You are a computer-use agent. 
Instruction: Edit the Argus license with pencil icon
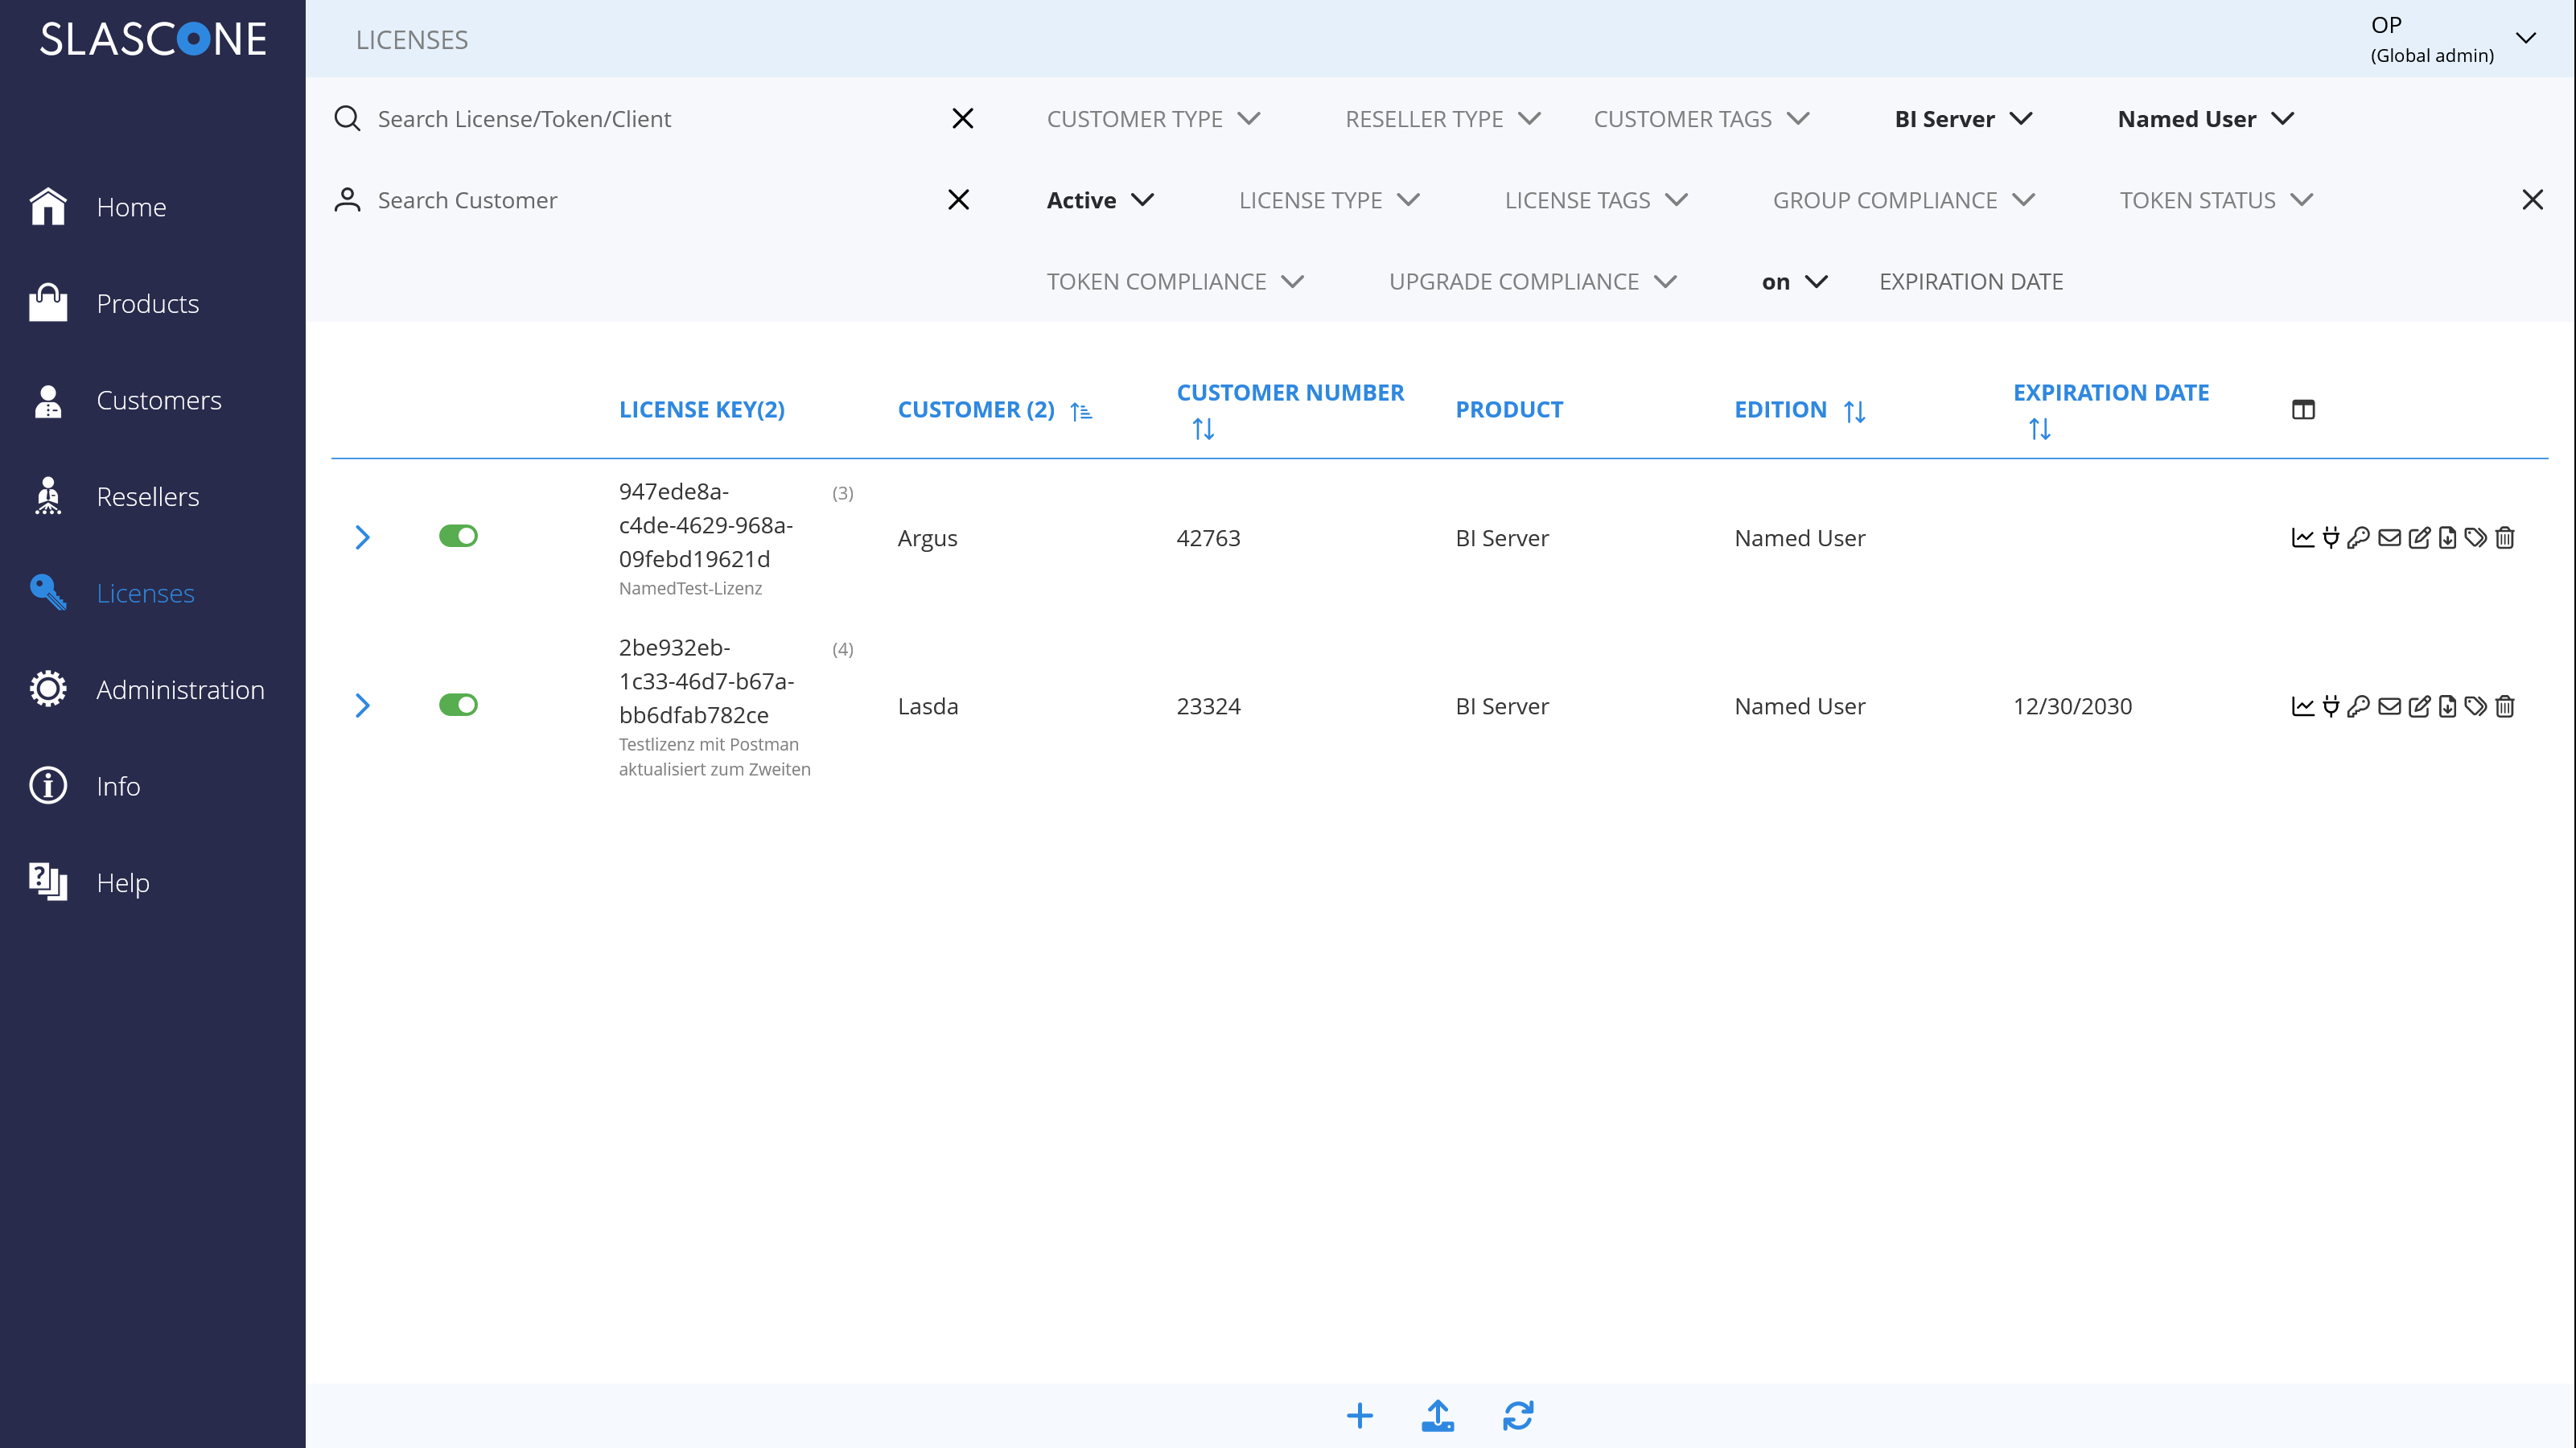point(2419,538)
